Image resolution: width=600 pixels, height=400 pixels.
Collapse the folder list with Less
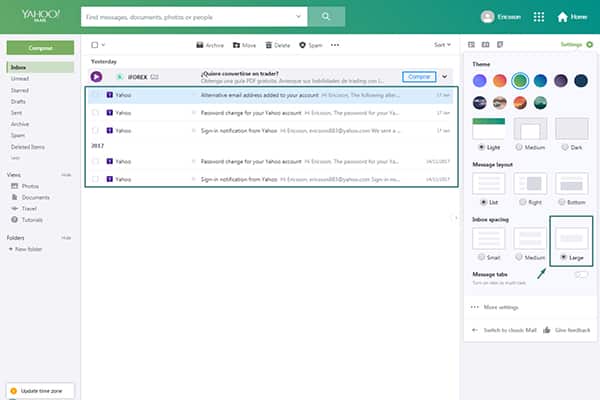coord(15,158)
